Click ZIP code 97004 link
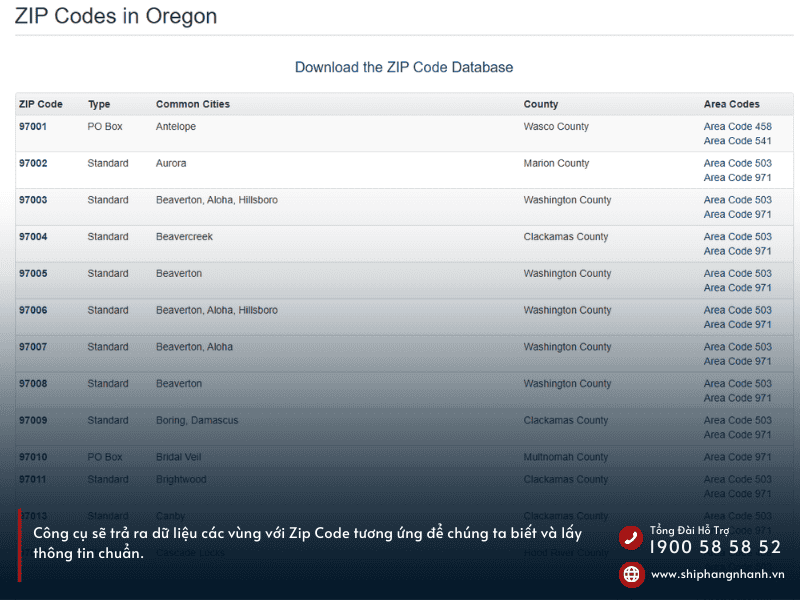Screen dimensions: 800x600 pyautogui.click(x=33, y=237)
